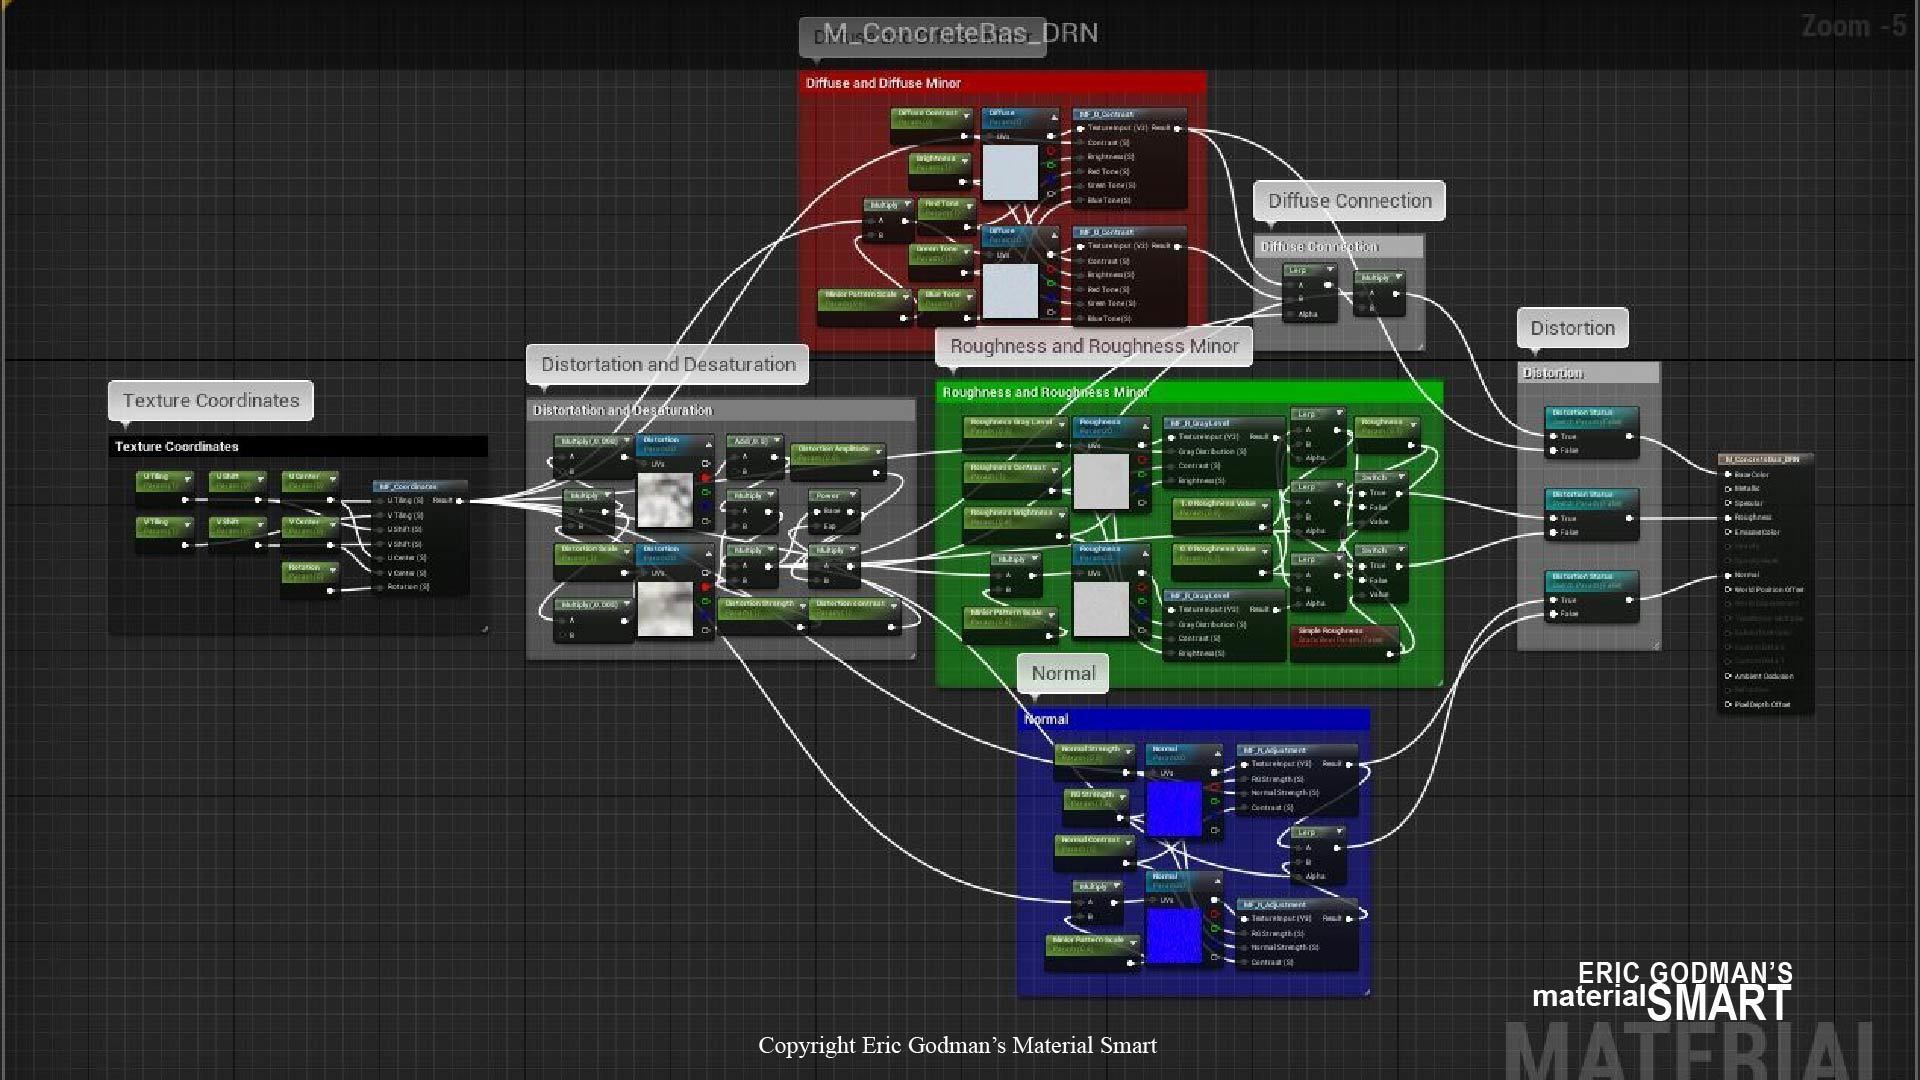
Task: Click the blue Normal texture preview swatch
Action: click(x=1174, y=809)
